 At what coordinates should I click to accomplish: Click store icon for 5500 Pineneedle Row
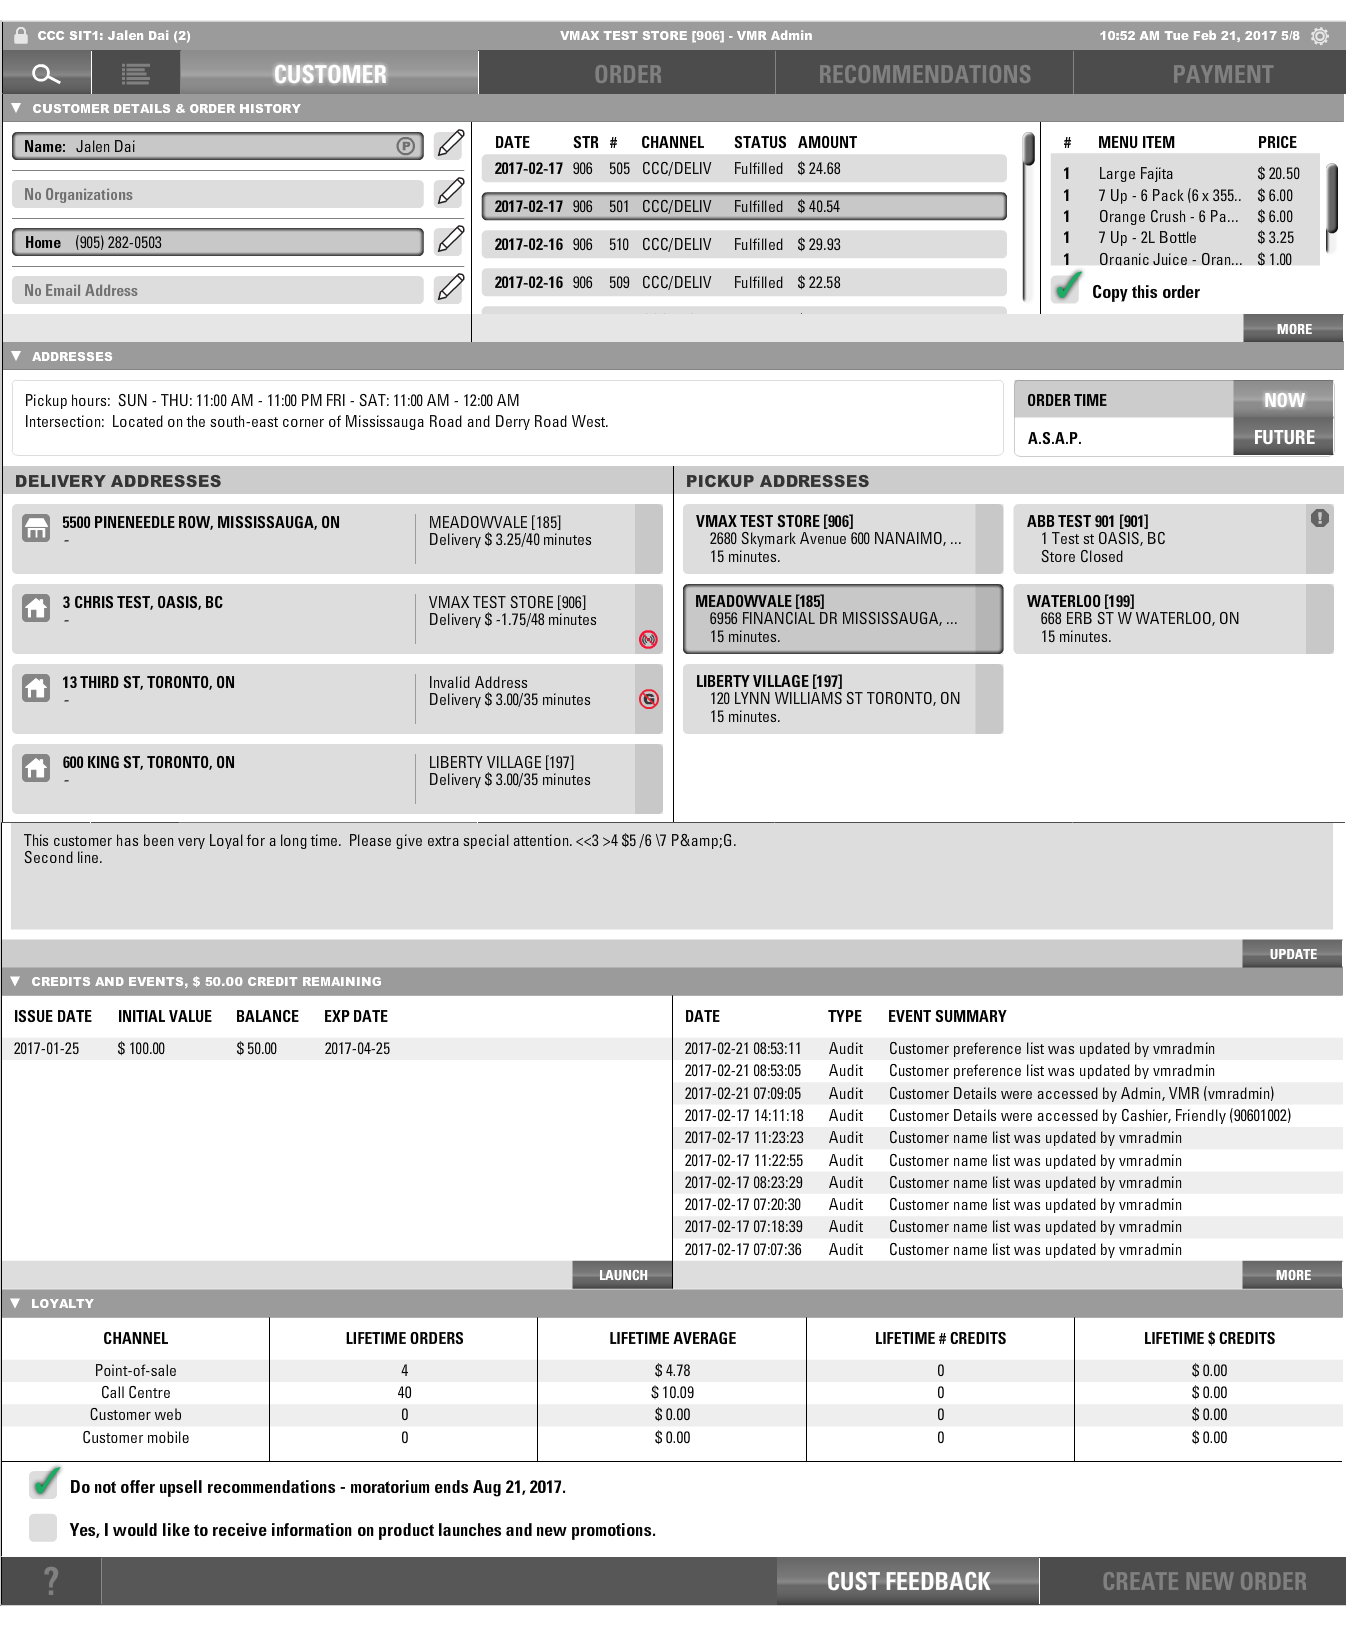(36, 528)
